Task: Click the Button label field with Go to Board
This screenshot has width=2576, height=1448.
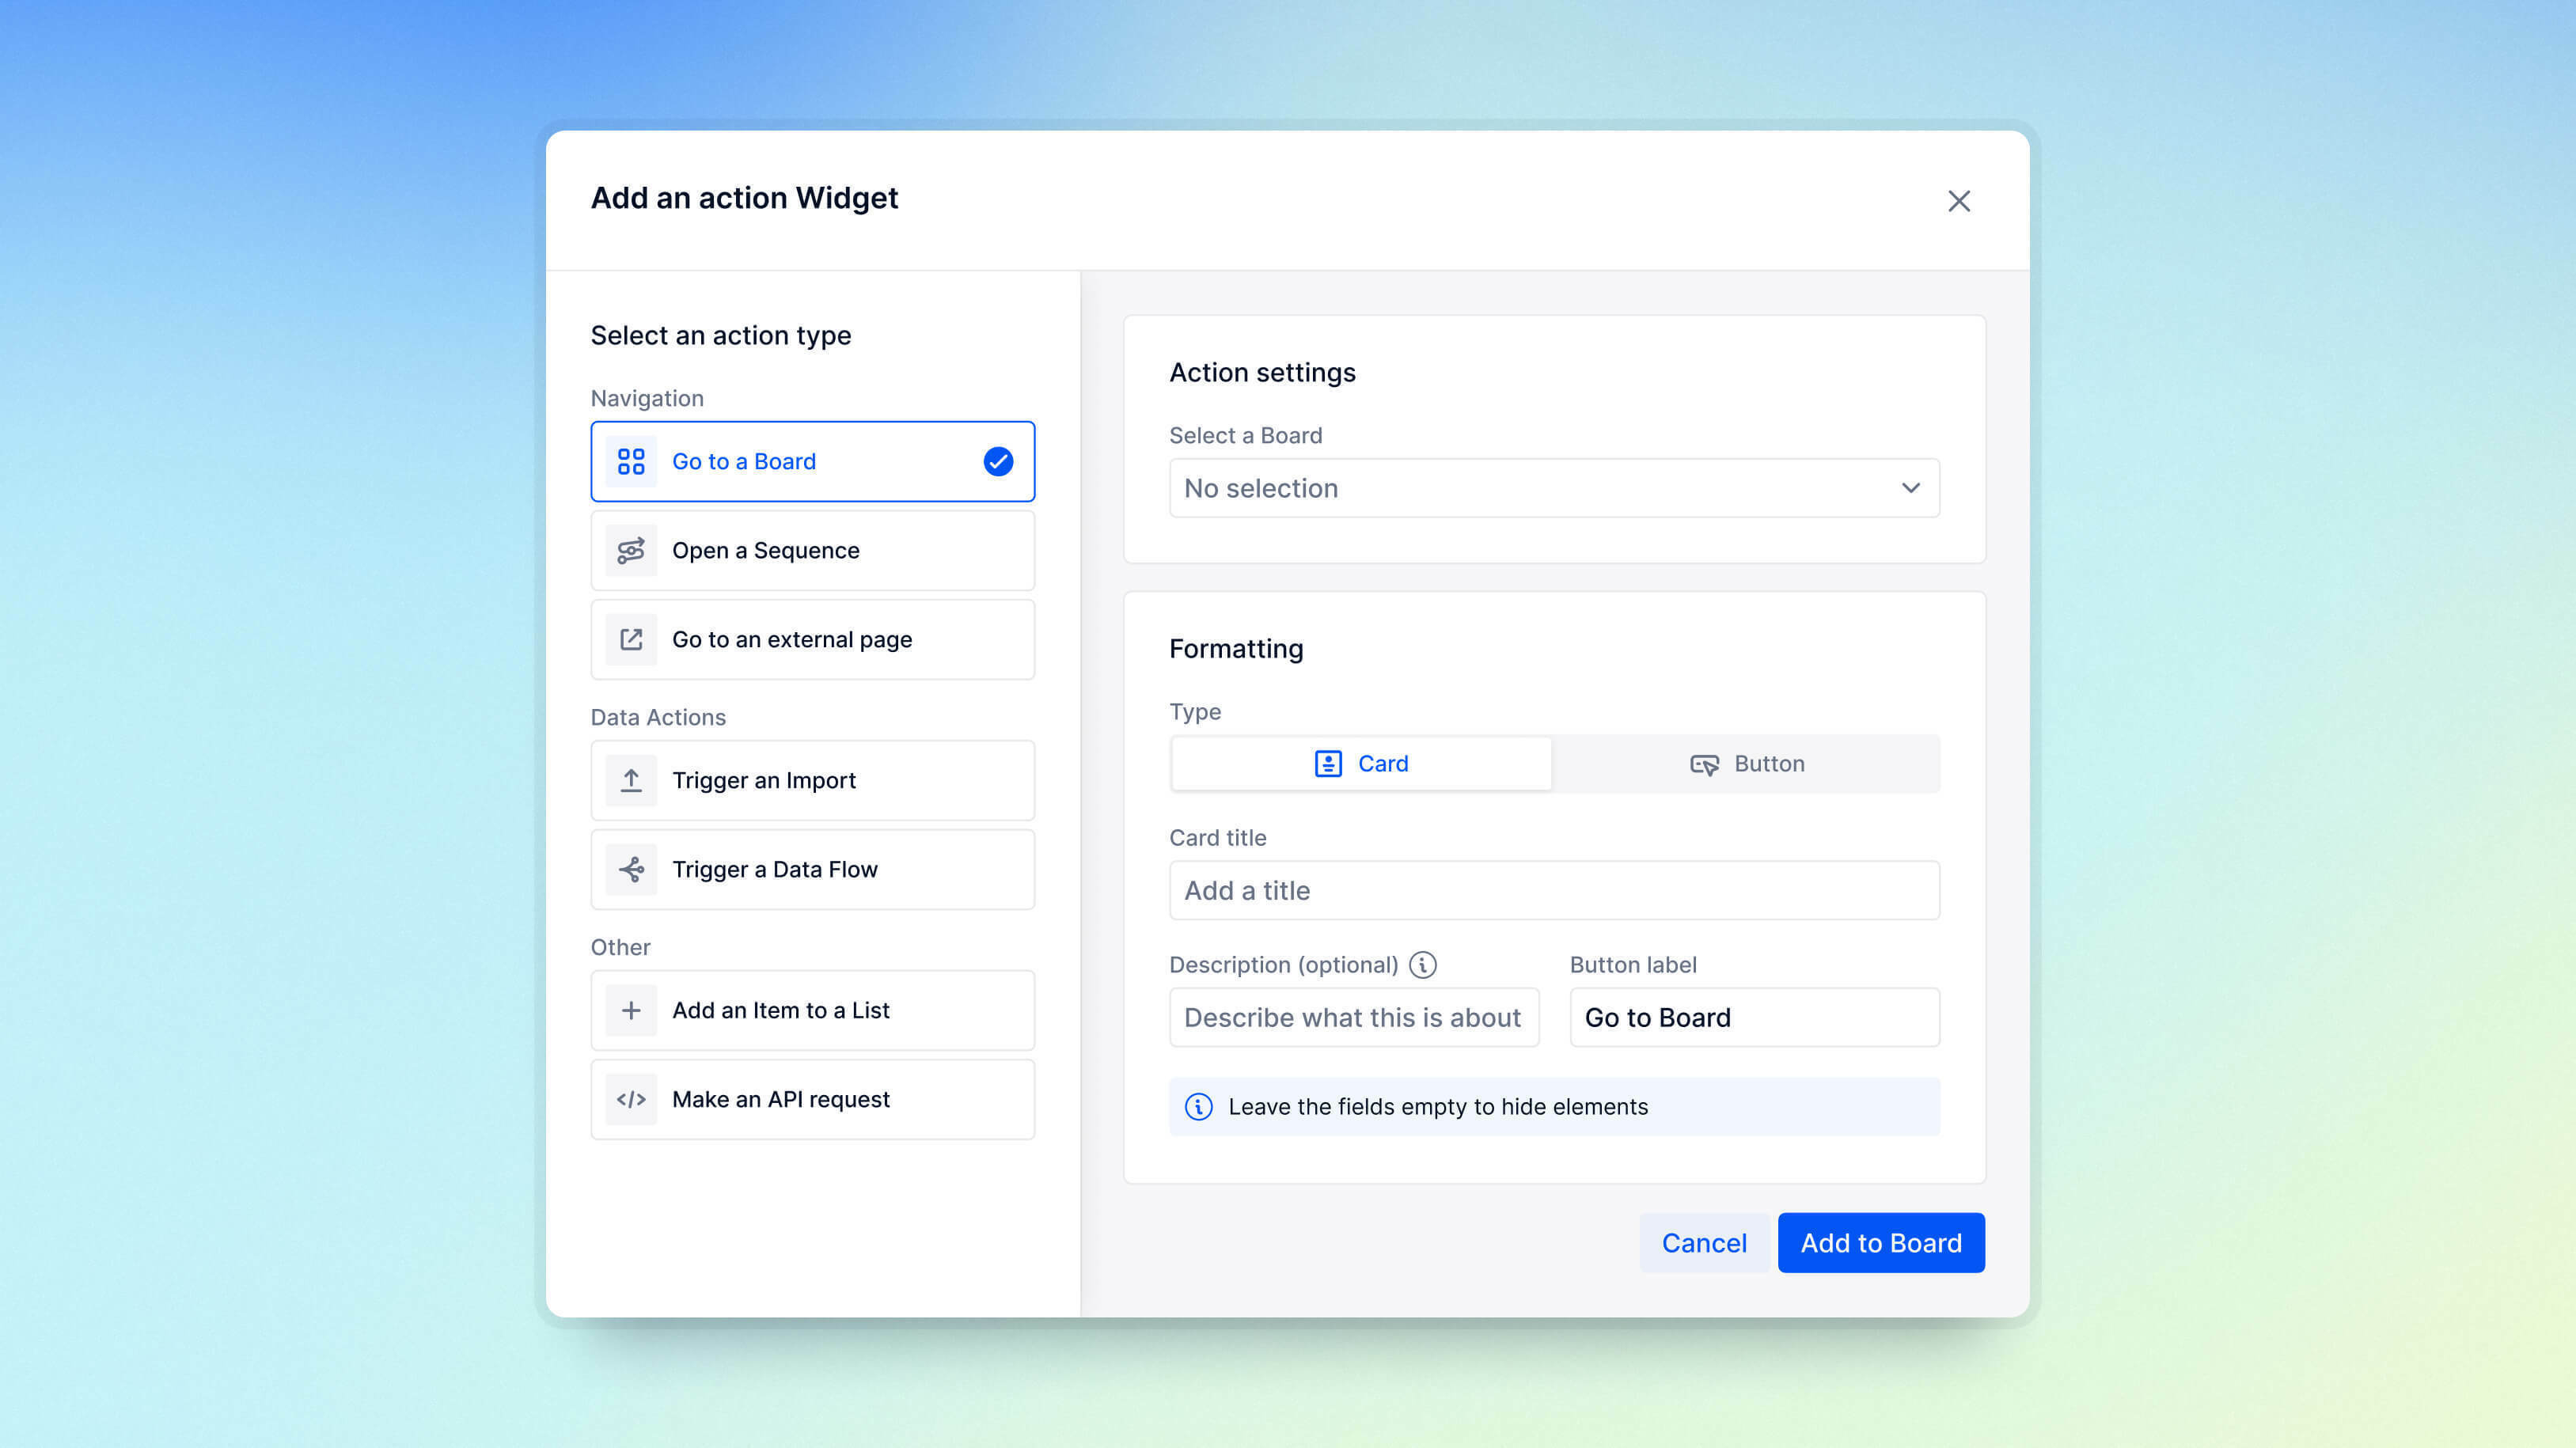Action: (x=1754, y=1017)
